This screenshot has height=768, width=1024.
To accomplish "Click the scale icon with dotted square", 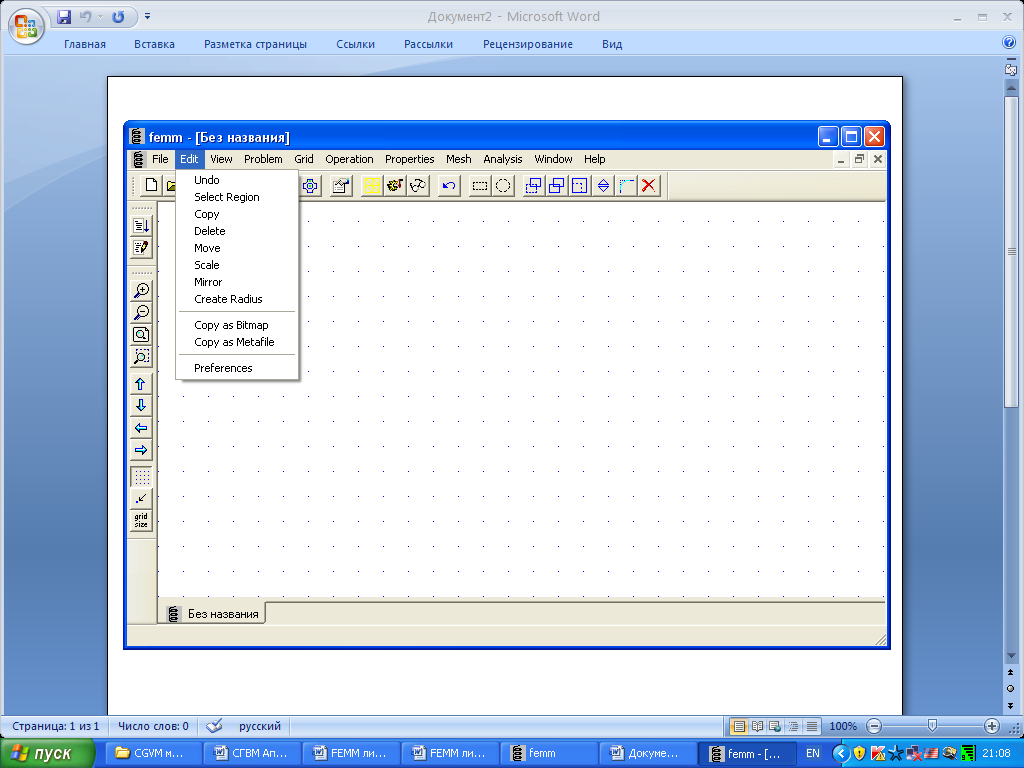I will click(x=579, y=186).
